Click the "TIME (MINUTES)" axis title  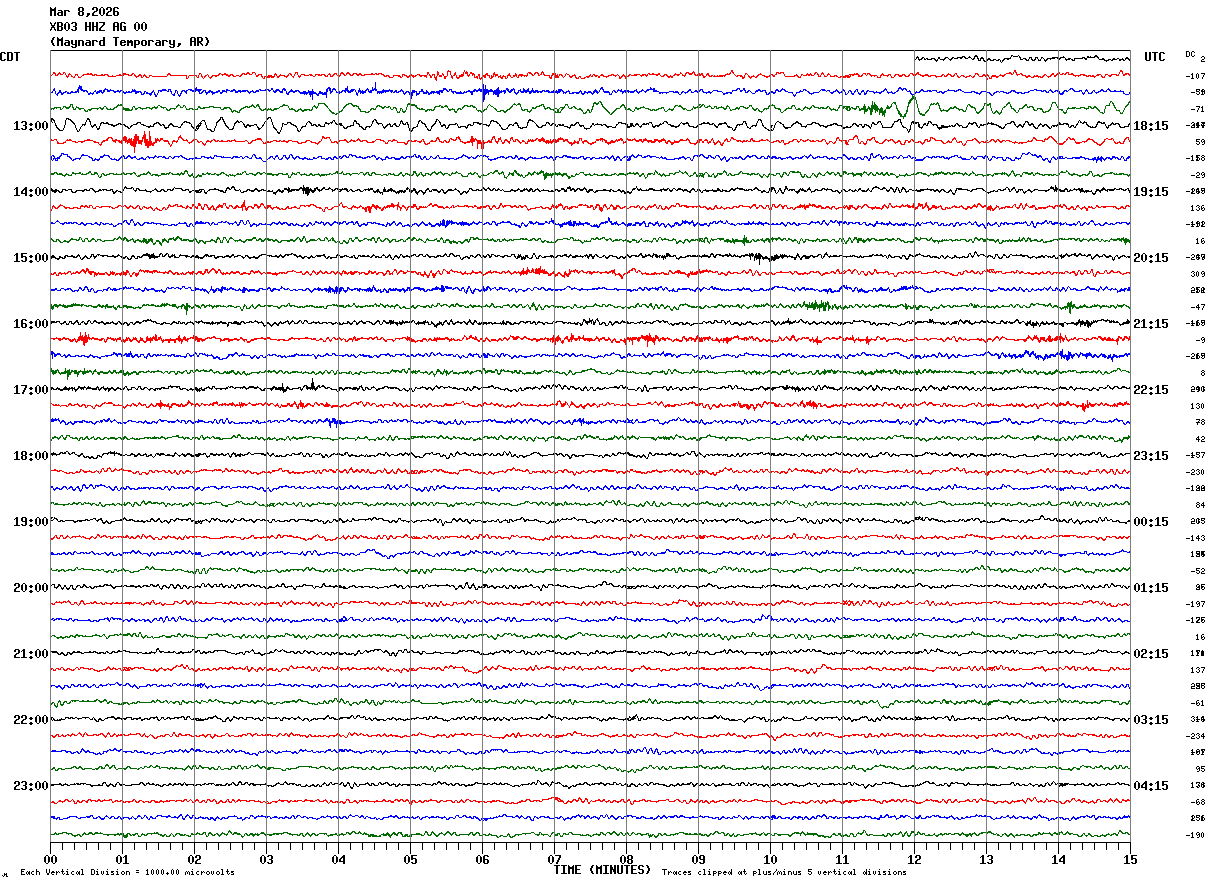pos(602,870)
